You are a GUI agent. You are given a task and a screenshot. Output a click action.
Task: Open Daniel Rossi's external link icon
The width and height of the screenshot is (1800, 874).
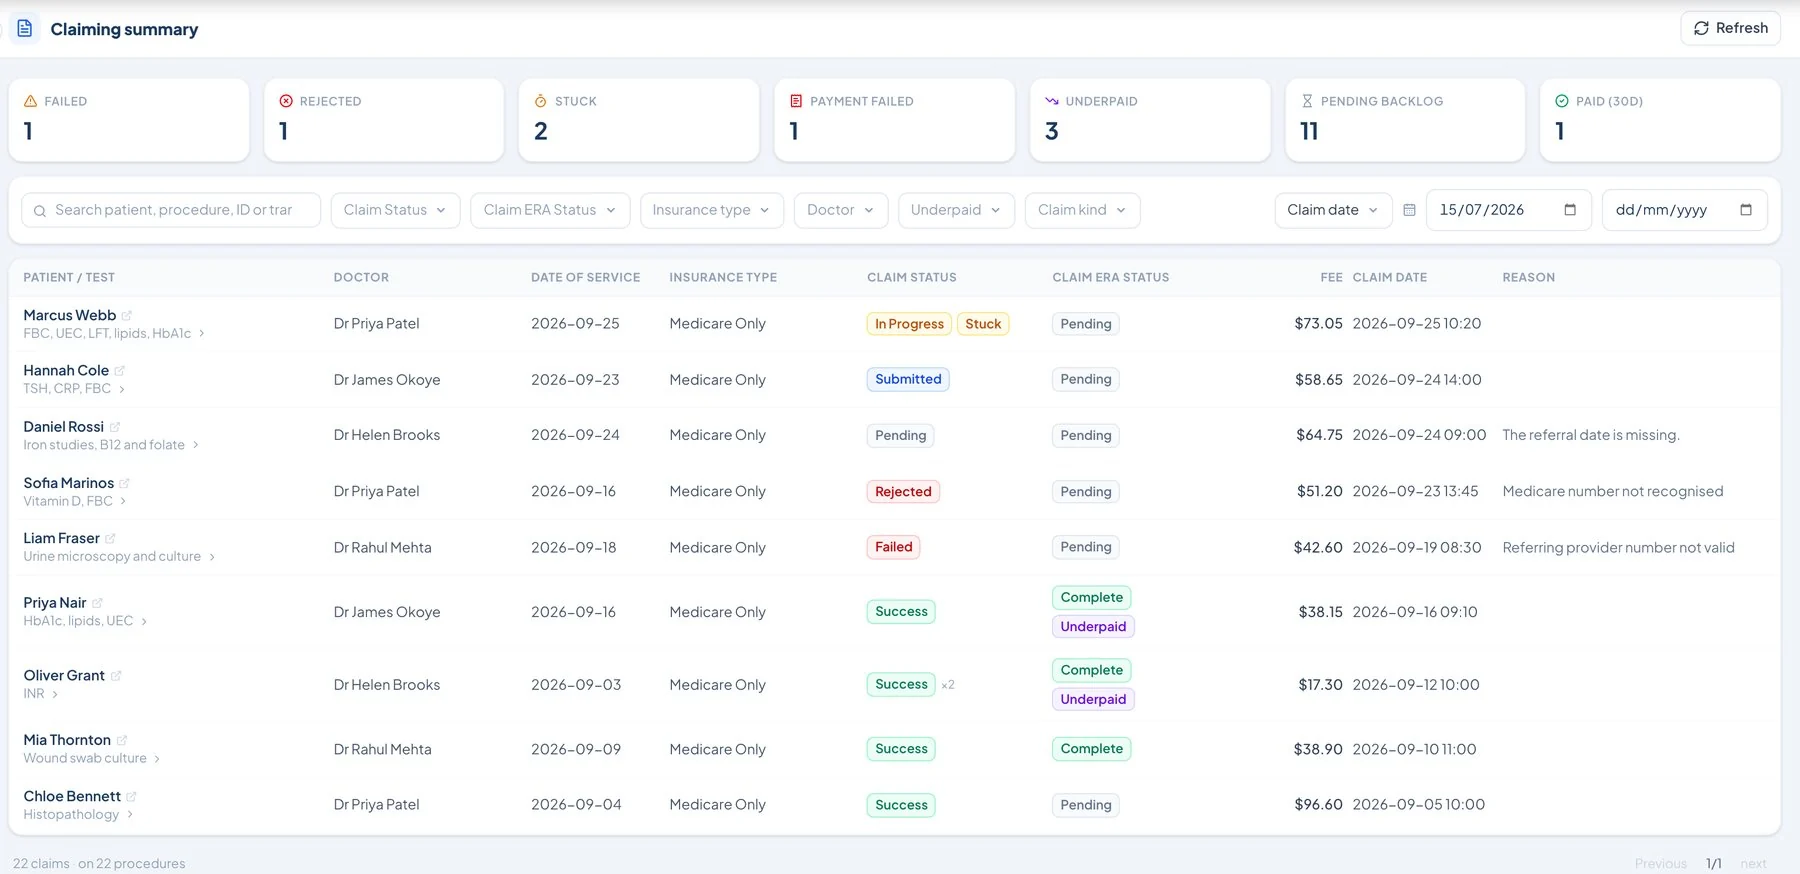(x=115, y=427)
